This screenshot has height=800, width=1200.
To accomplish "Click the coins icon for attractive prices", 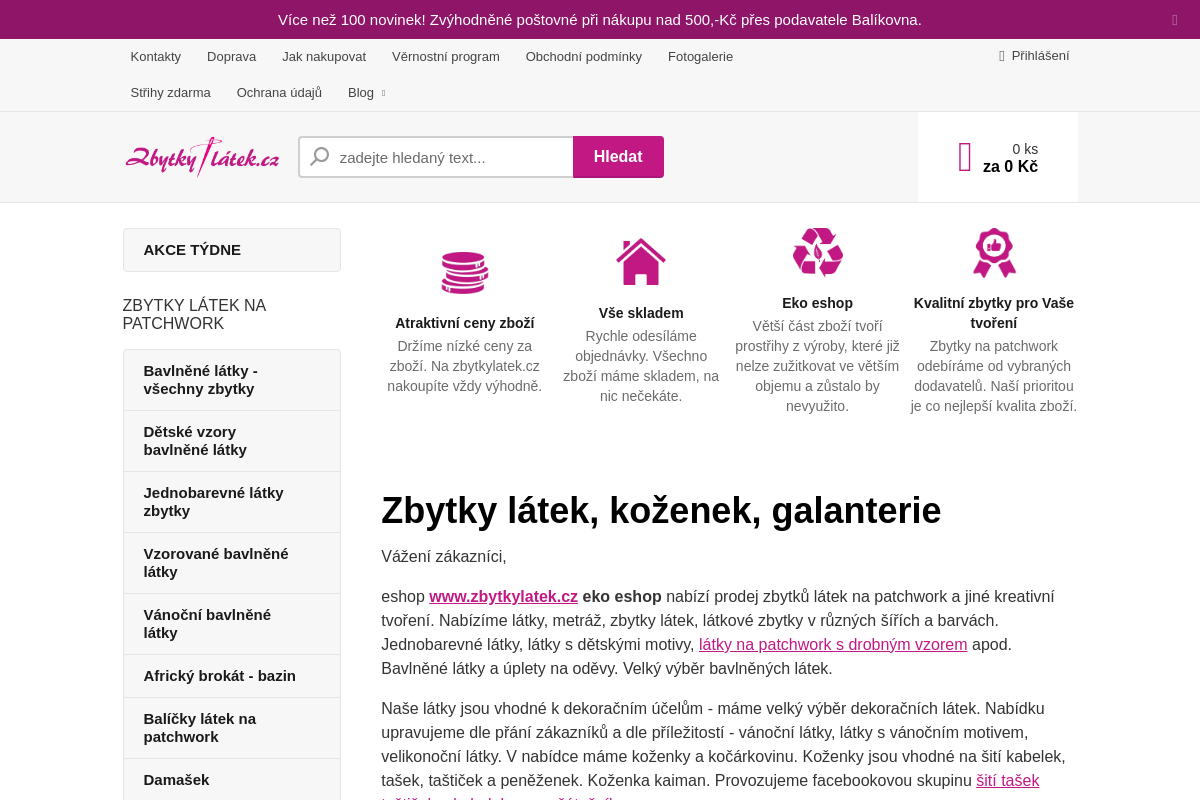I will click(x=465, y=272).
